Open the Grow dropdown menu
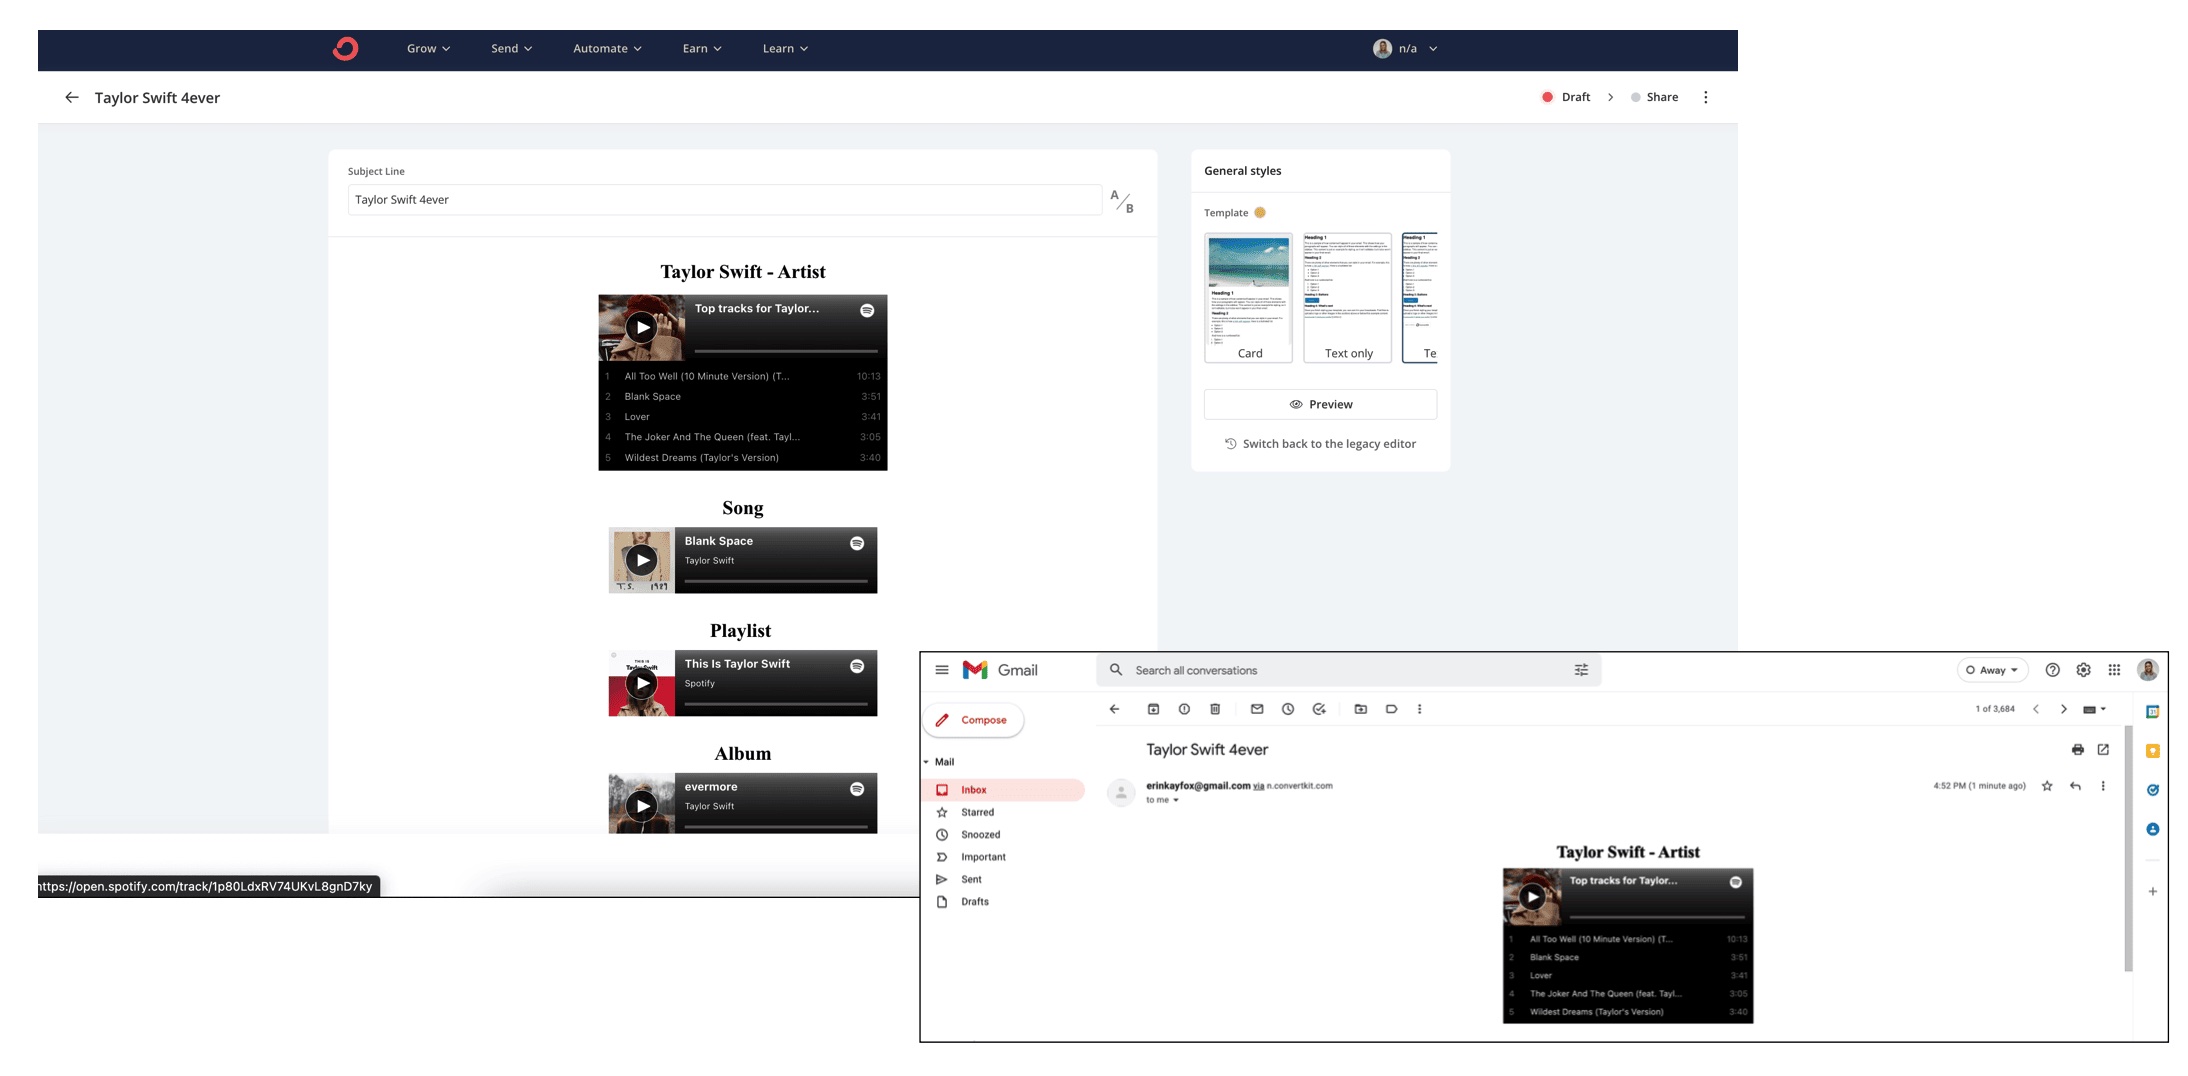Image resolution: width=2188 pixels, height=1076 pixels. tap(428, 48)
